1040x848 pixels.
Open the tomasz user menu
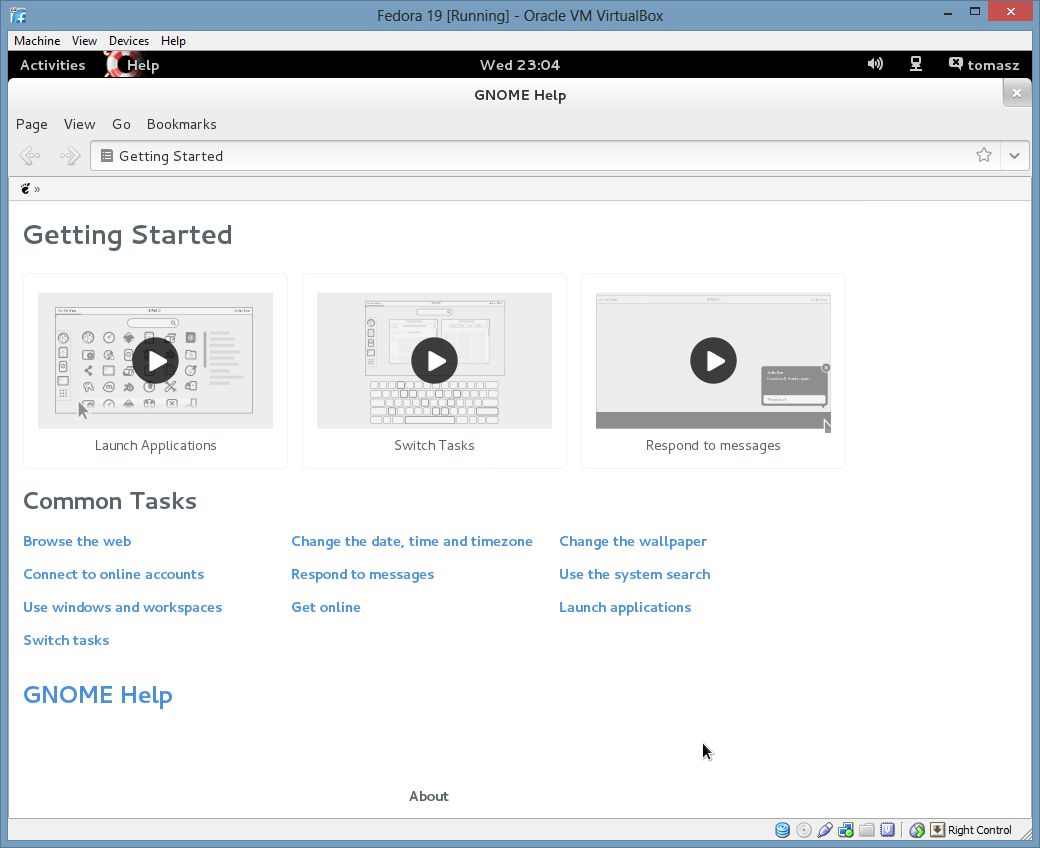tap(984, 64)
